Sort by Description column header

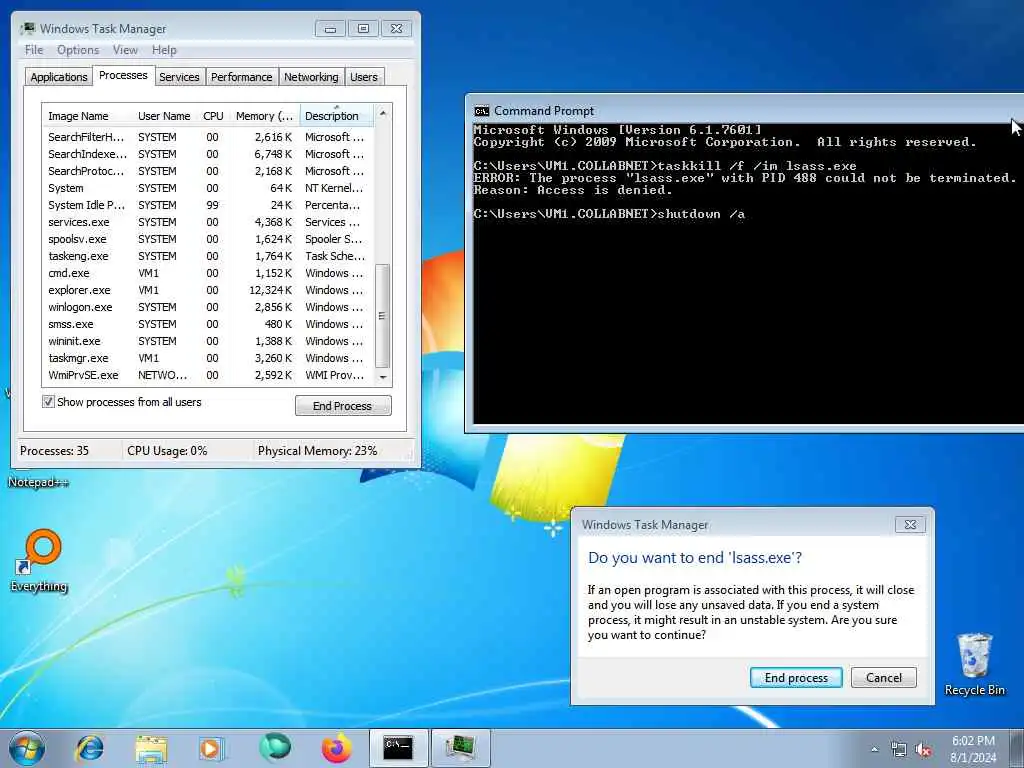[336, 116]
